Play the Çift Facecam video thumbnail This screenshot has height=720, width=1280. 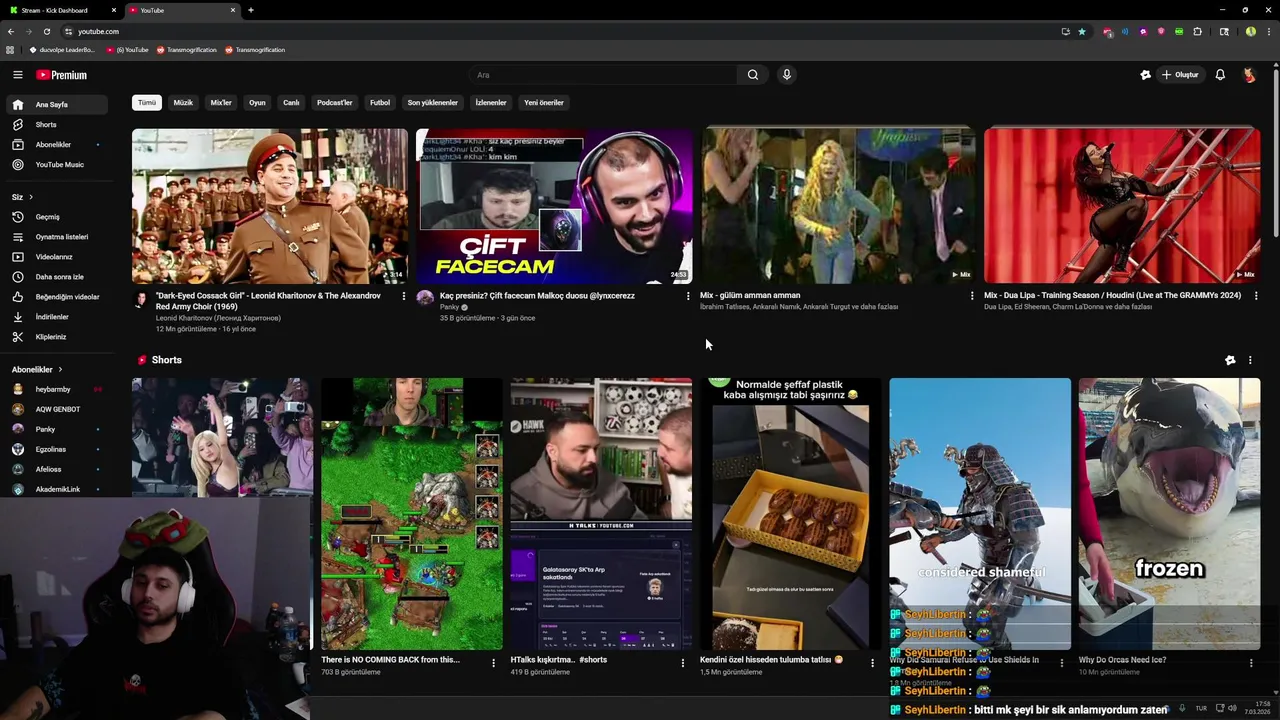[554, 206]
